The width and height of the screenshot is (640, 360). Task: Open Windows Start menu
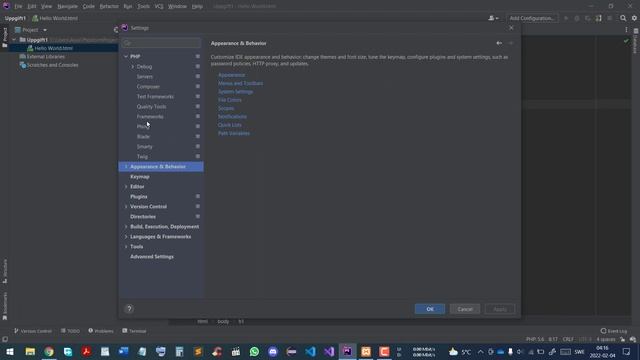(10, 351)
